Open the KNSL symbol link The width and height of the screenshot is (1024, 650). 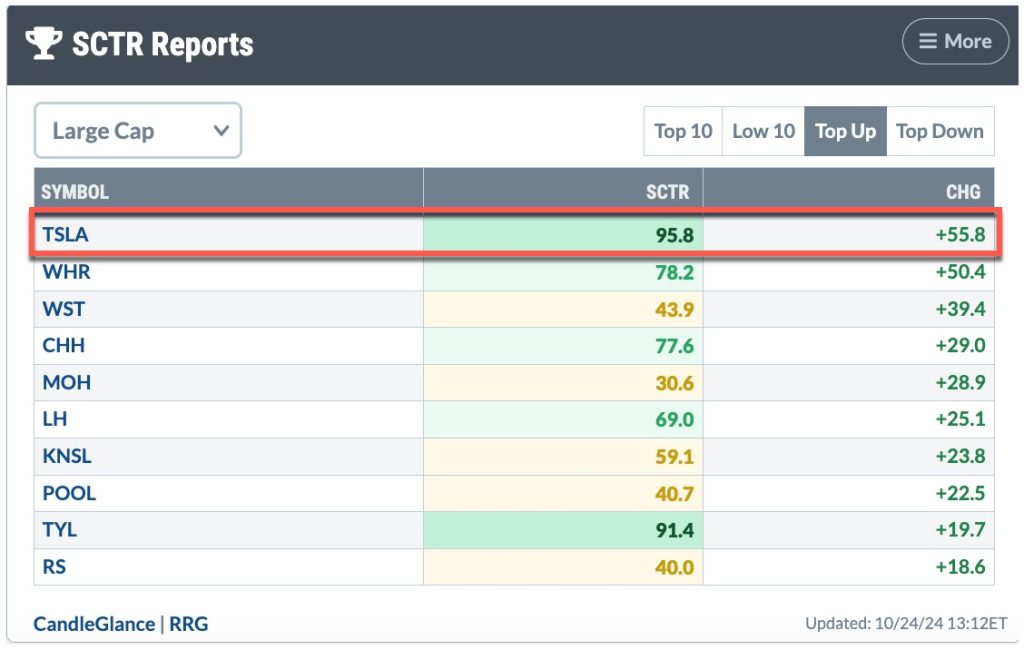(x=67, y=456)
